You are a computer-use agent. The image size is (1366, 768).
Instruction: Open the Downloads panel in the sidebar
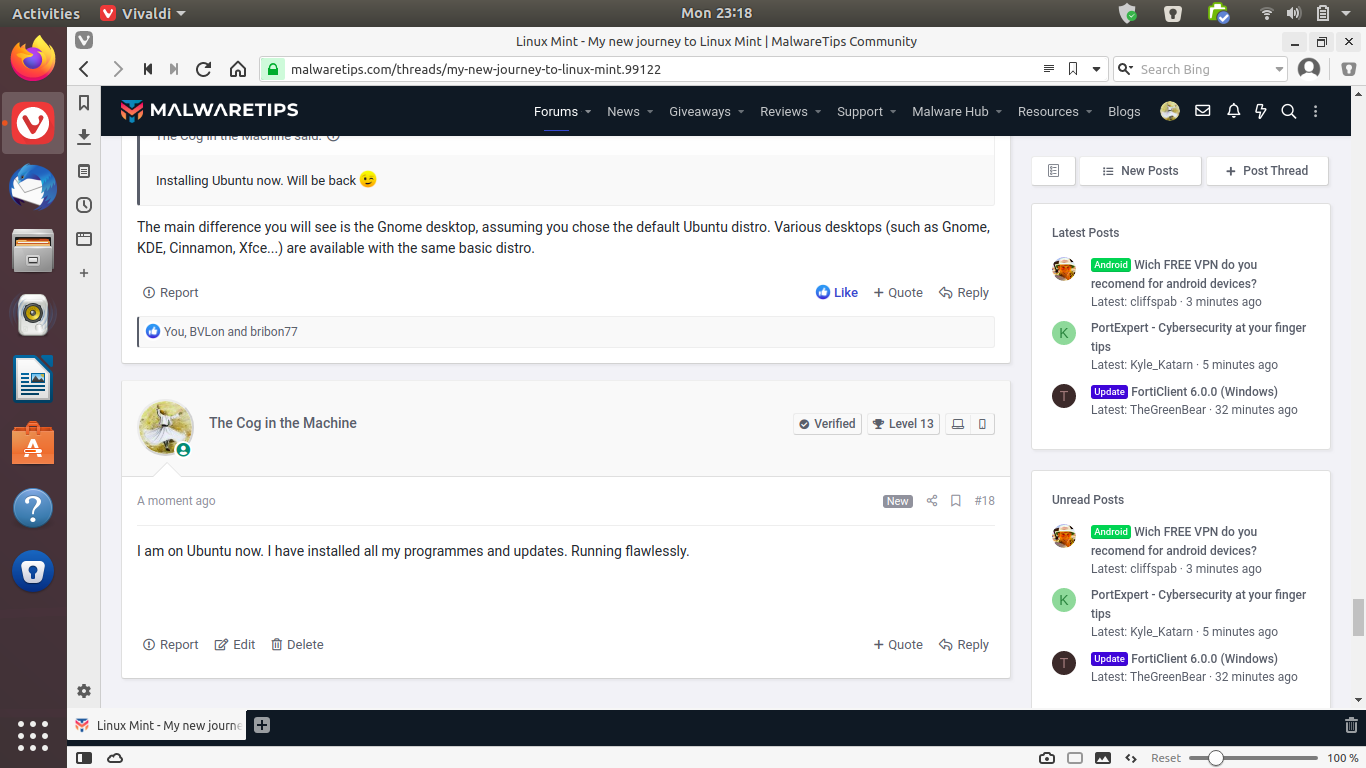84,137
